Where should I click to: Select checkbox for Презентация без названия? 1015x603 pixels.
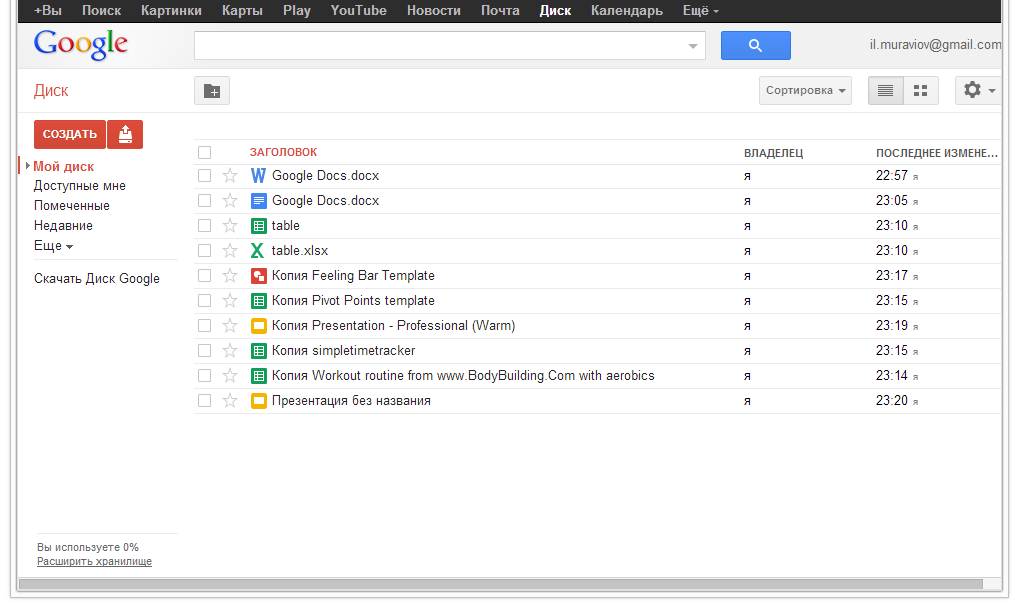[205, 401]
